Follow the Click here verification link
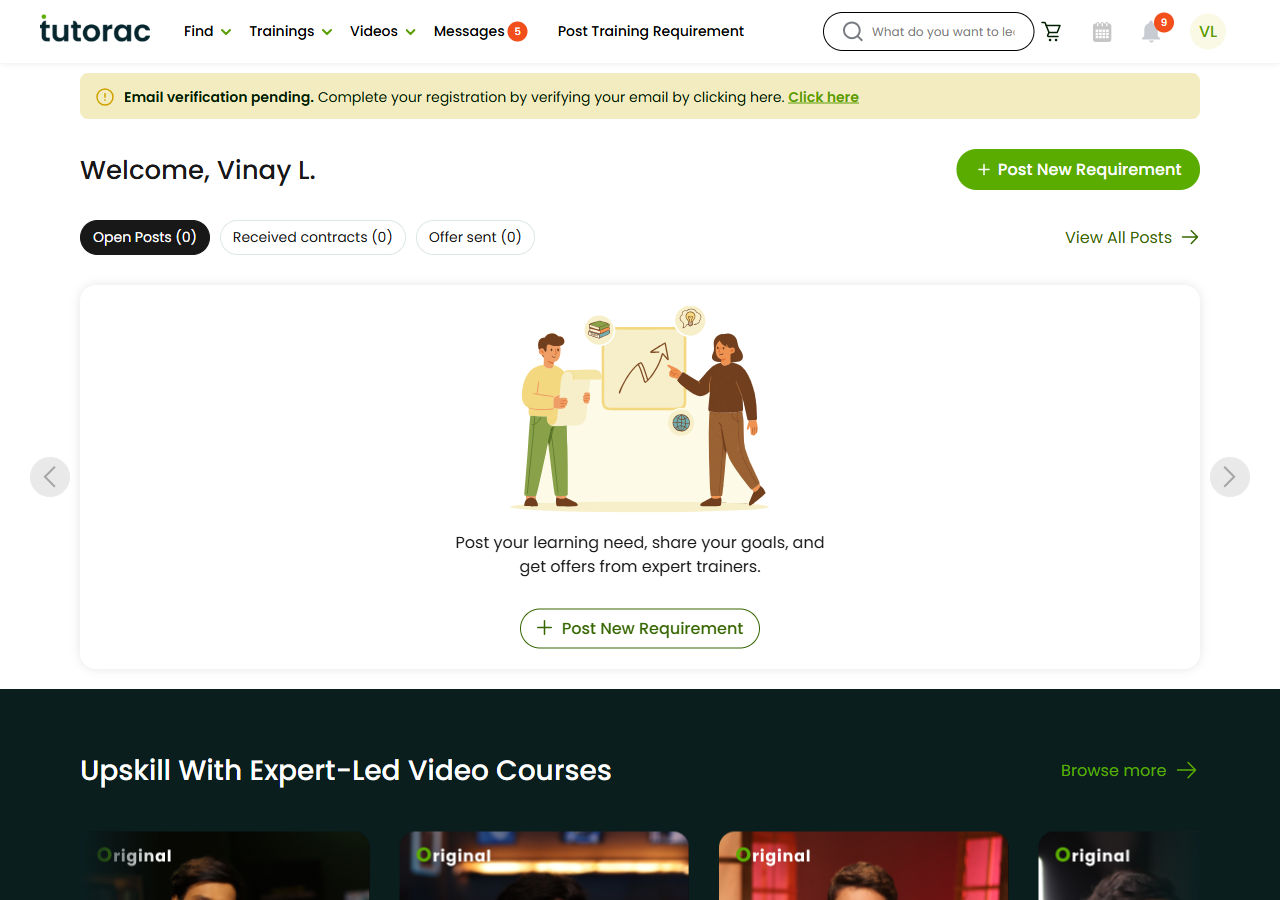Screen dimensions: 1280x900 coord(823,97)
